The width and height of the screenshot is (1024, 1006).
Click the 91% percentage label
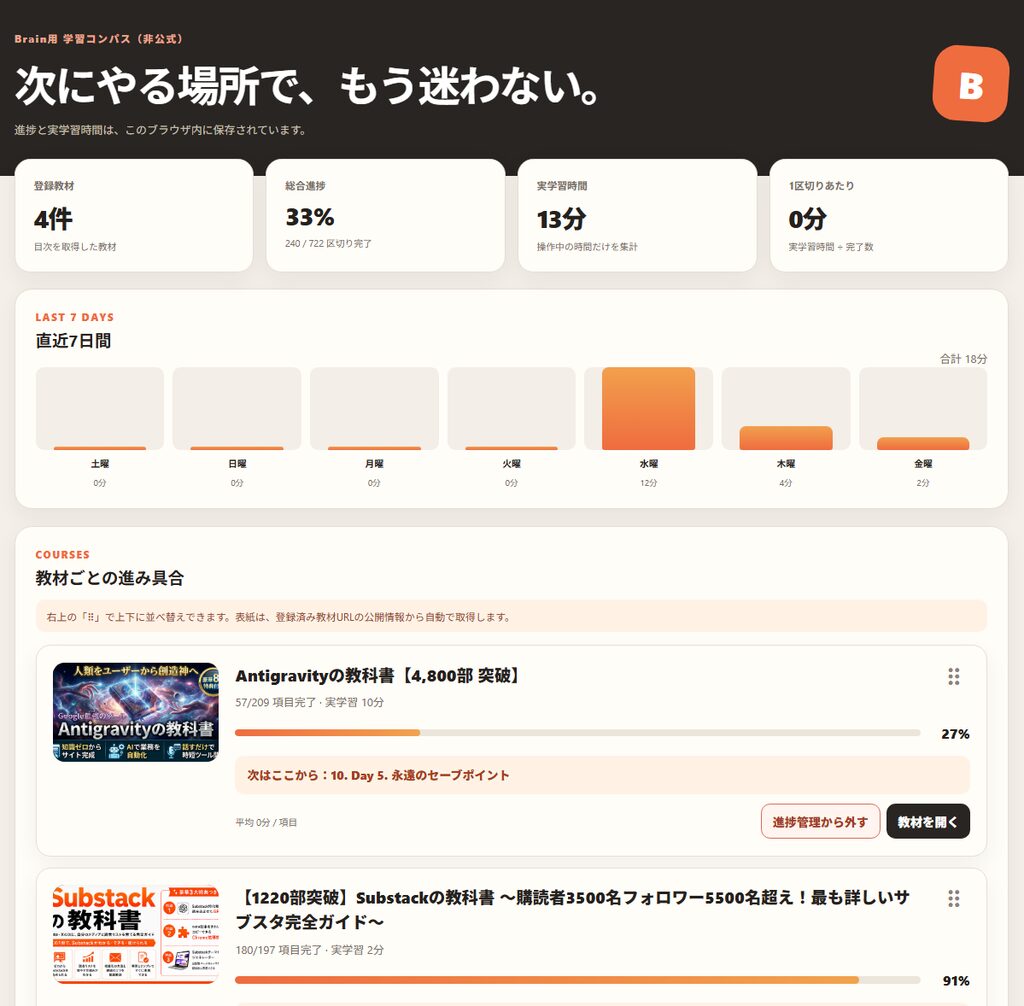[x=955, y=981]
